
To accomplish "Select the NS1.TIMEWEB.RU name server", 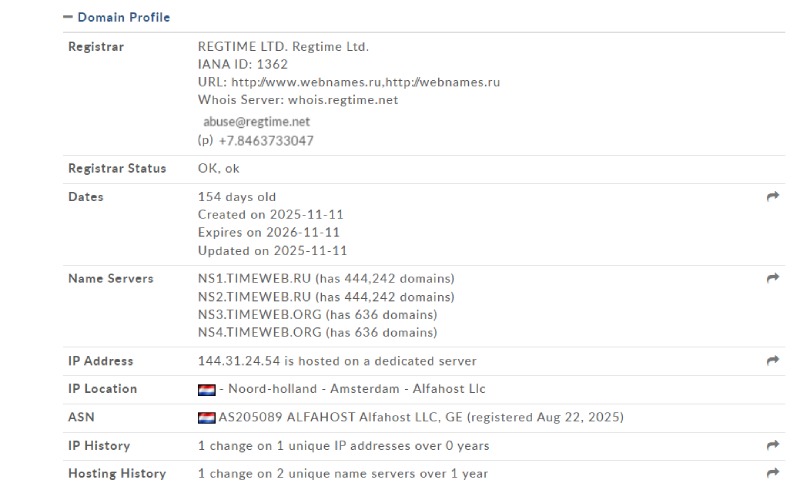I will click(254, 278).
